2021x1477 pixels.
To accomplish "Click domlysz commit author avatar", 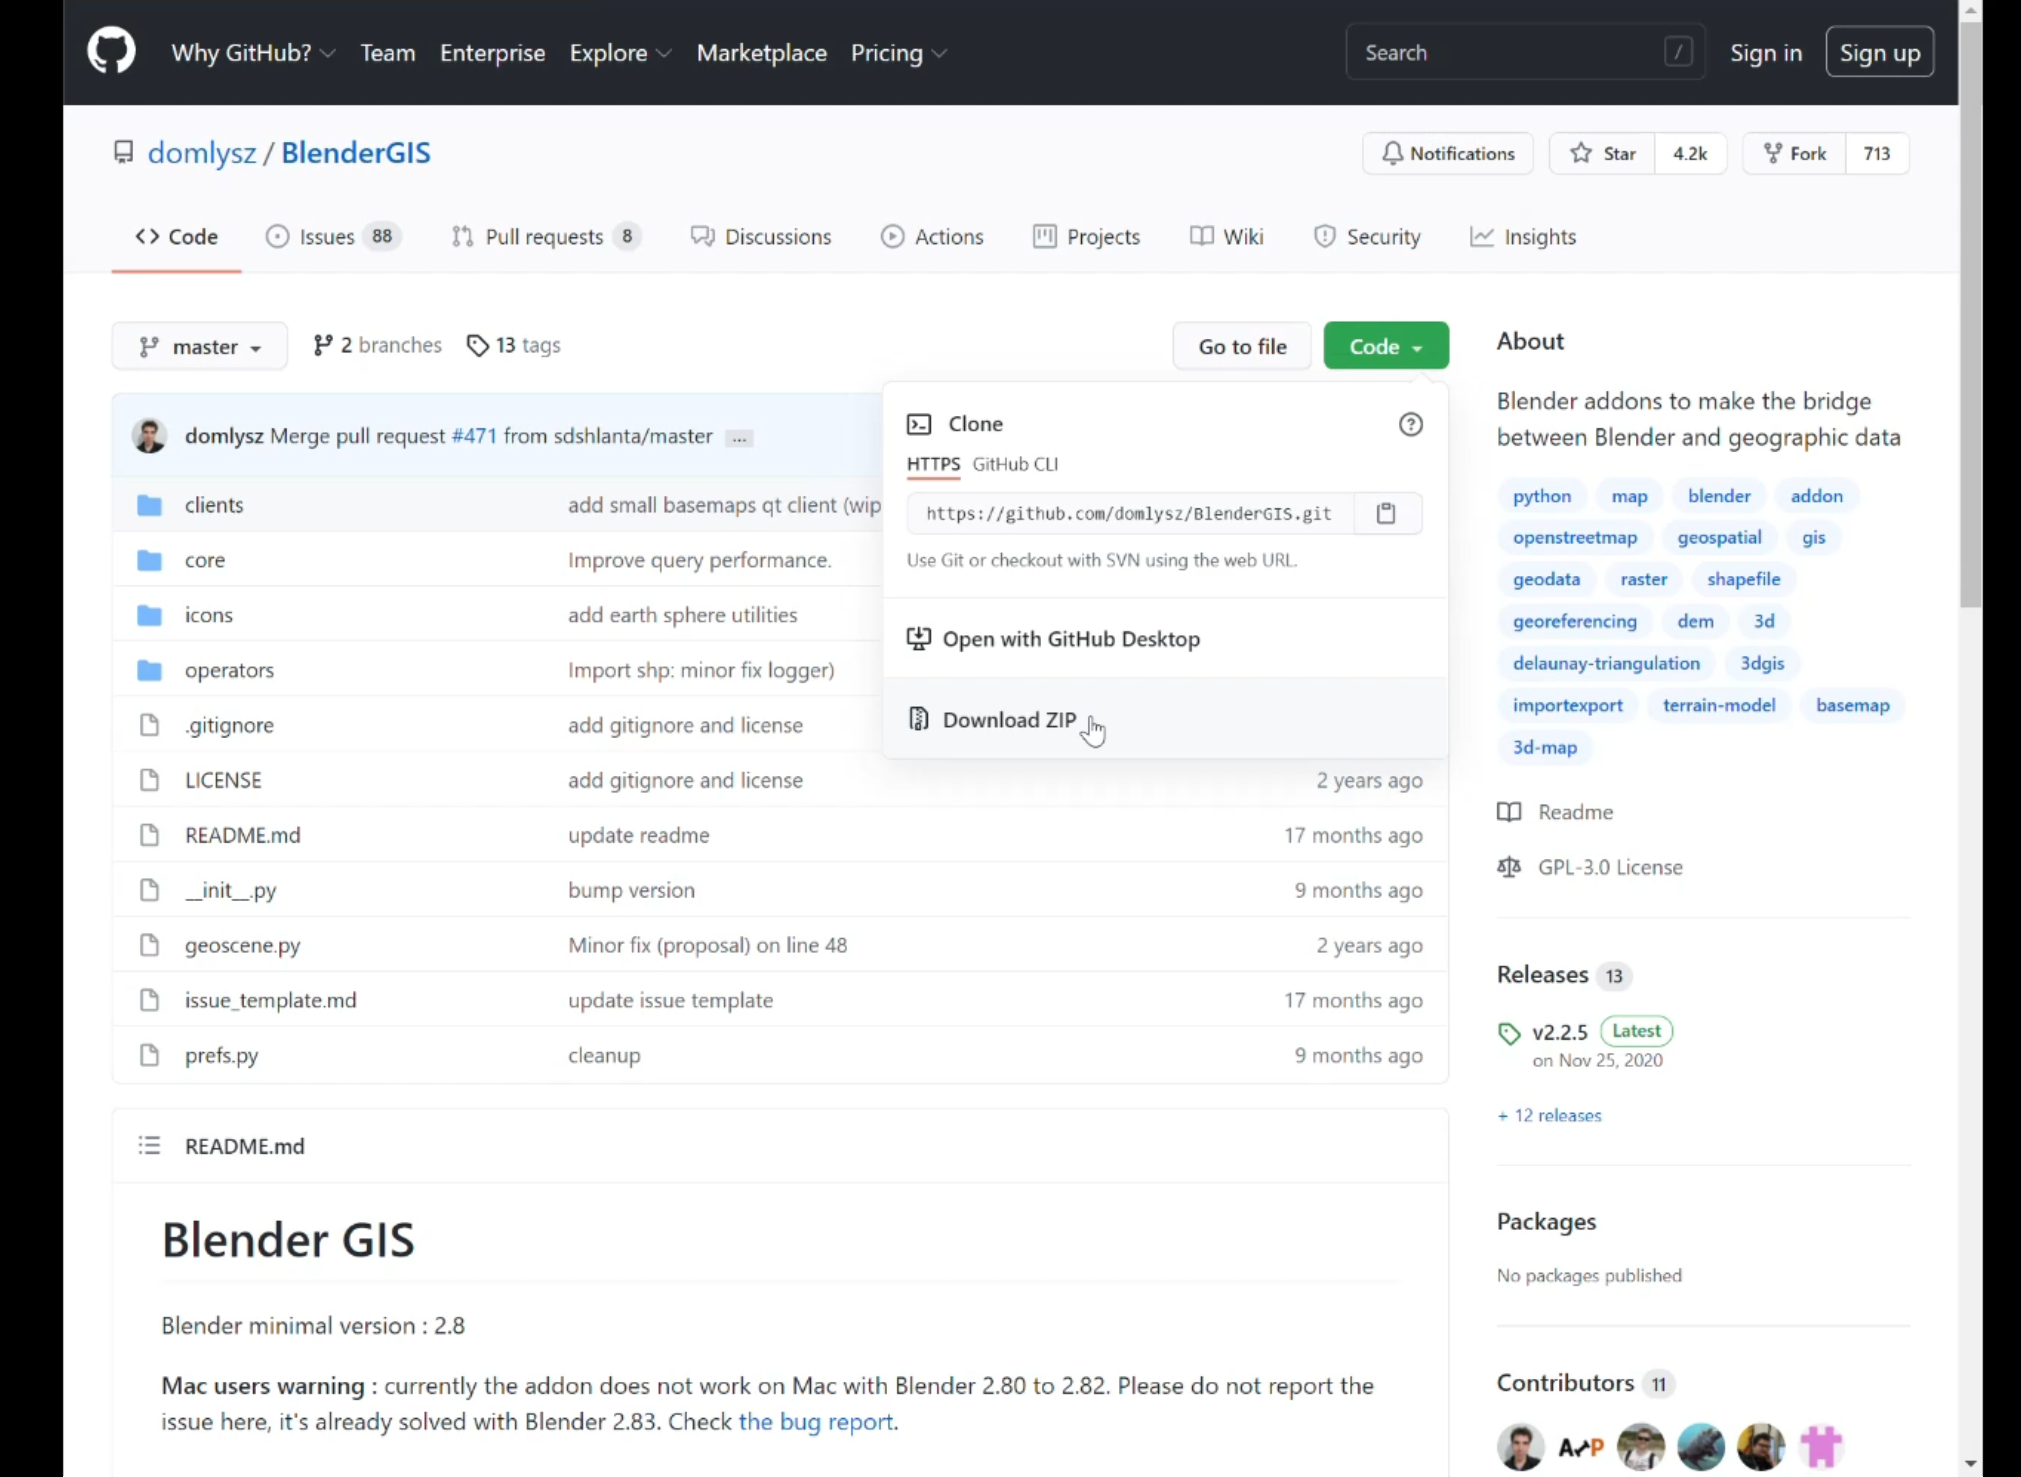I will (x=150, y=436).
